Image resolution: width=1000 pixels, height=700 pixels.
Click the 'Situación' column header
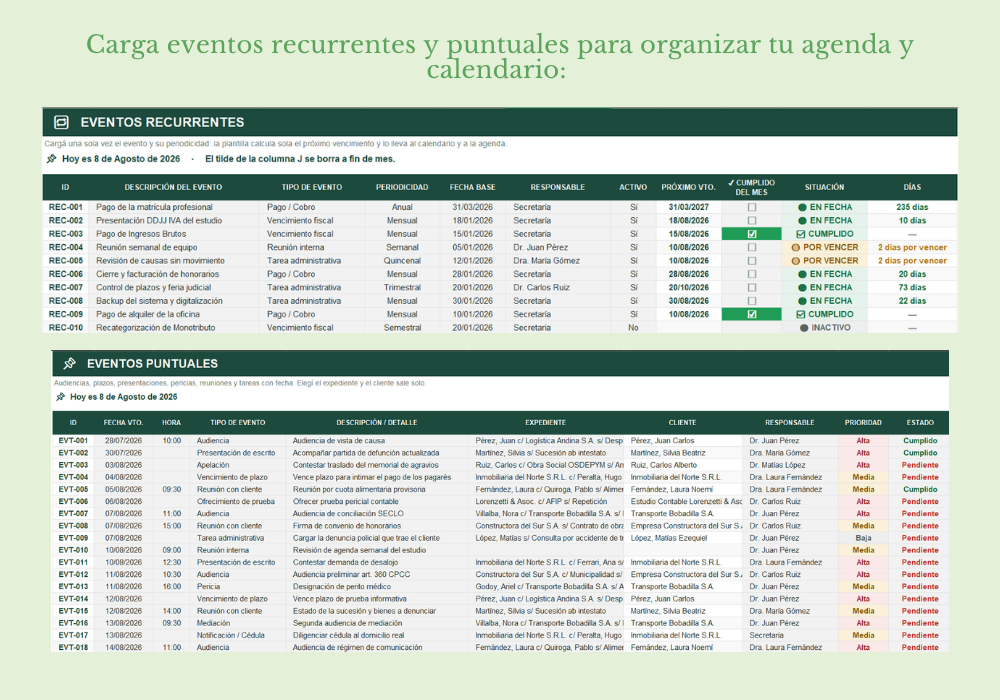coord(824,187)
